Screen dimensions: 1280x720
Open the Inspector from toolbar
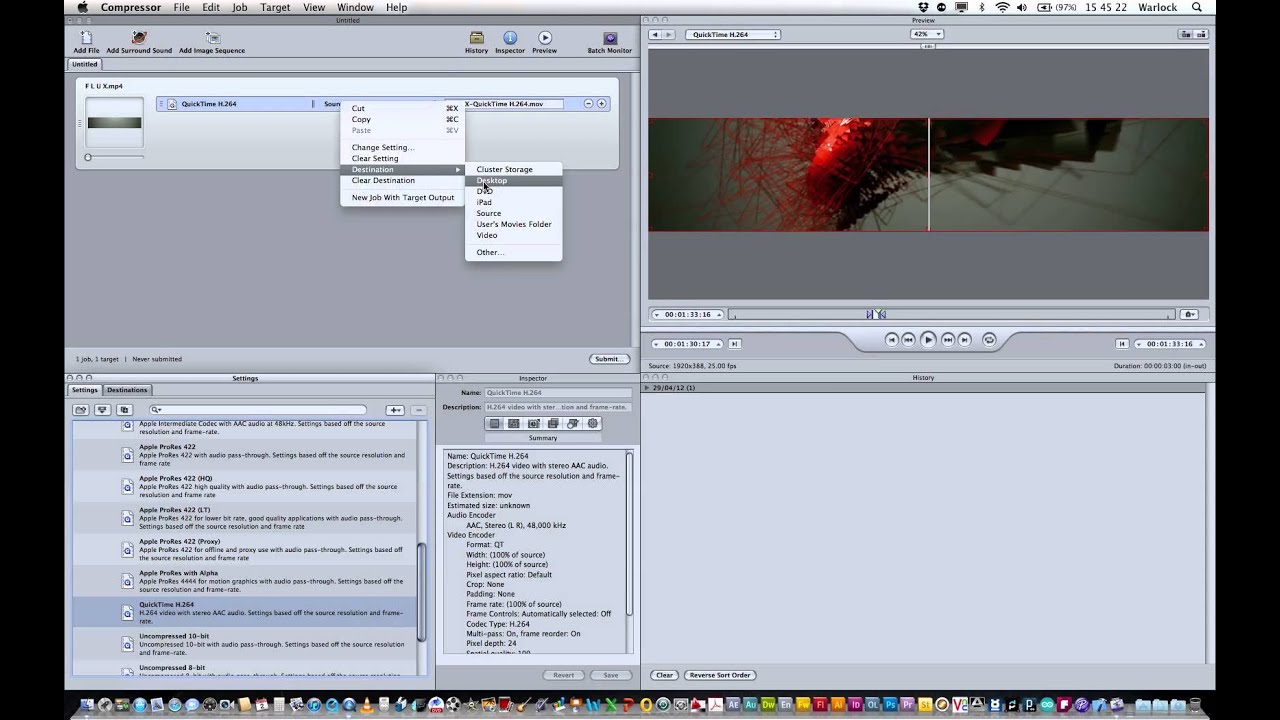click(510, 38)
